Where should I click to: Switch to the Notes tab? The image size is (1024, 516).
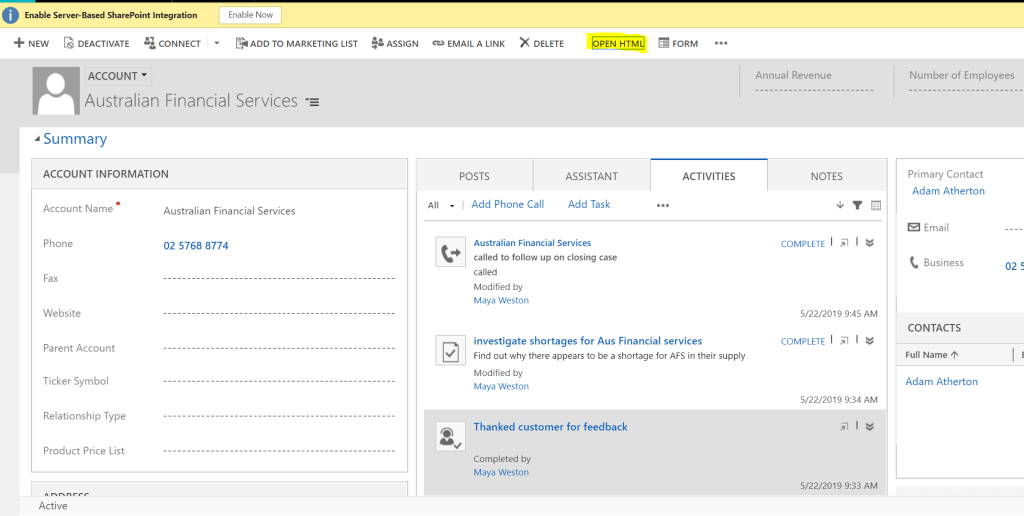[826, 176]
